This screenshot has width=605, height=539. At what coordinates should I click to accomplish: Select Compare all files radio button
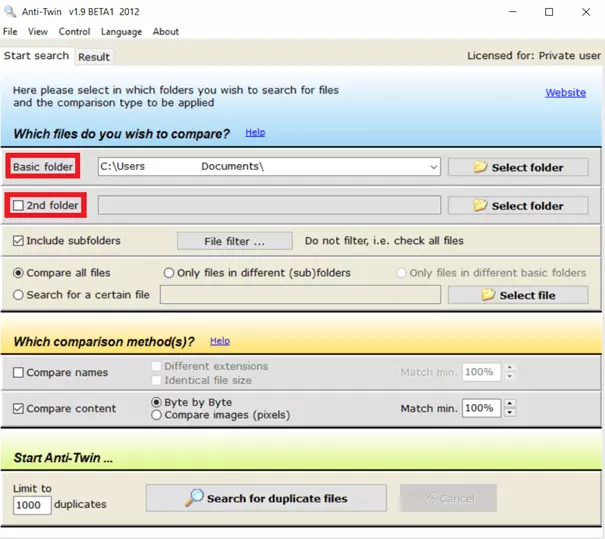pyautogui.click(x=18, y=273)
